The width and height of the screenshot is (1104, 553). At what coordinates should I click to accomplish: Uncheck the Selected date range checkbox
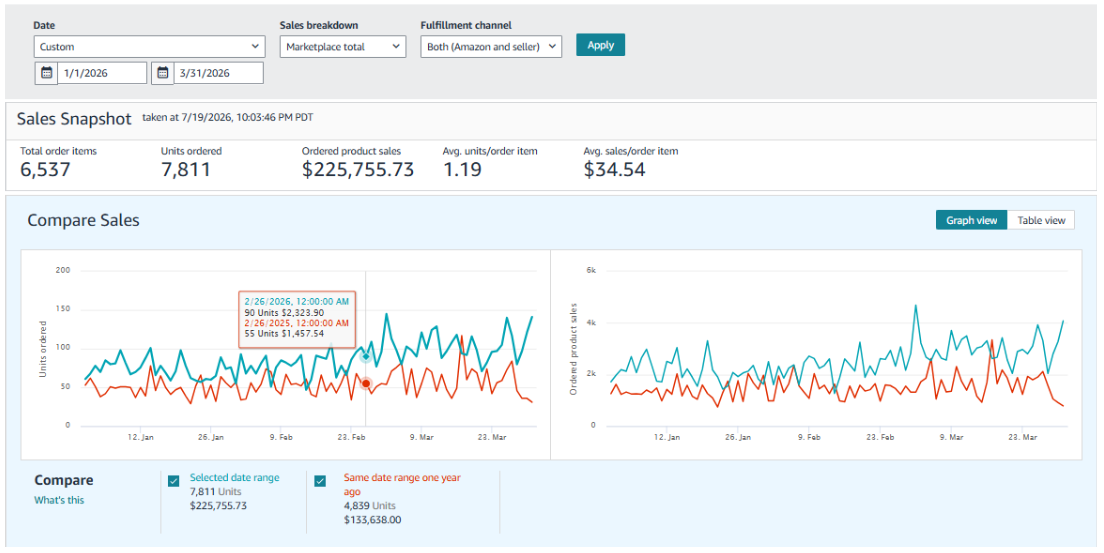click(174, 481)
